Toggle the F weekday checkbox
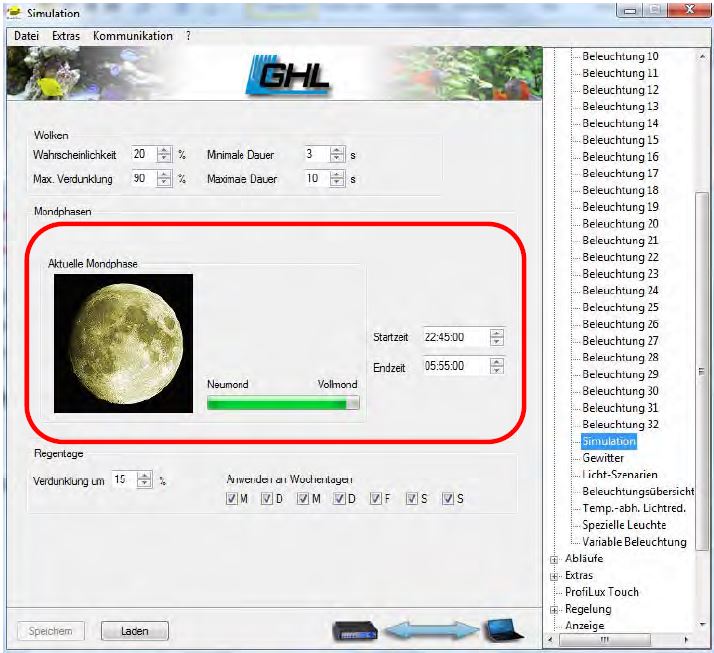 coord(375,499)
